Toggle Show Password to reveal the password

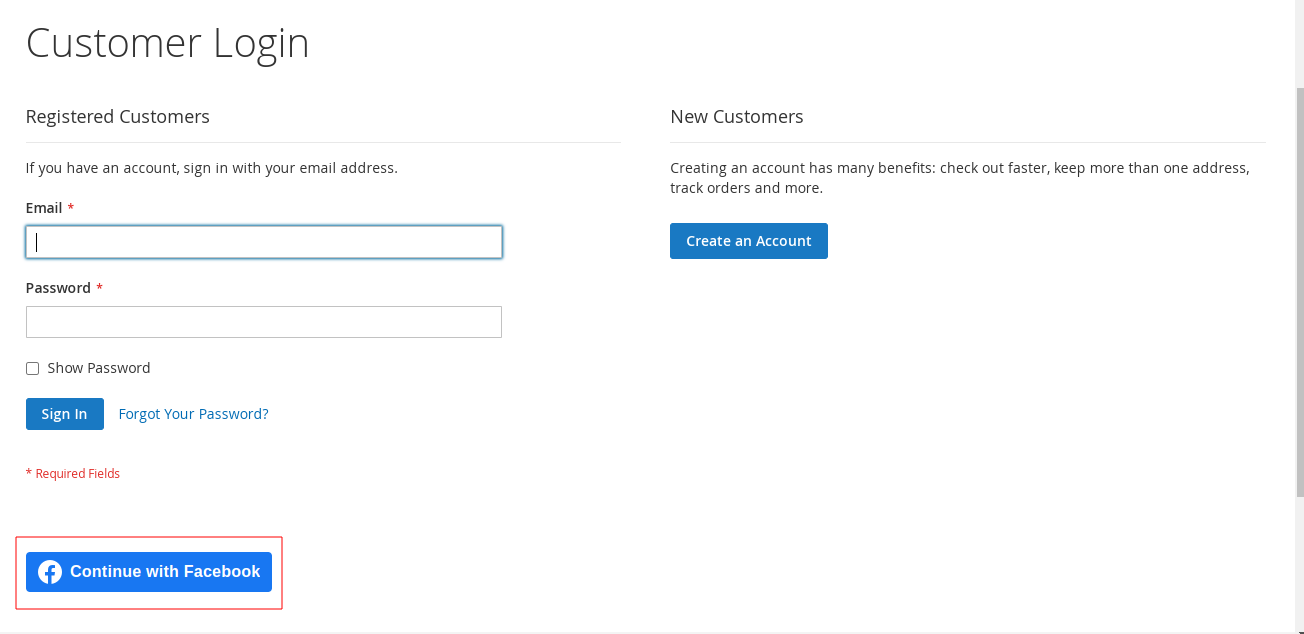click(32, 368)
